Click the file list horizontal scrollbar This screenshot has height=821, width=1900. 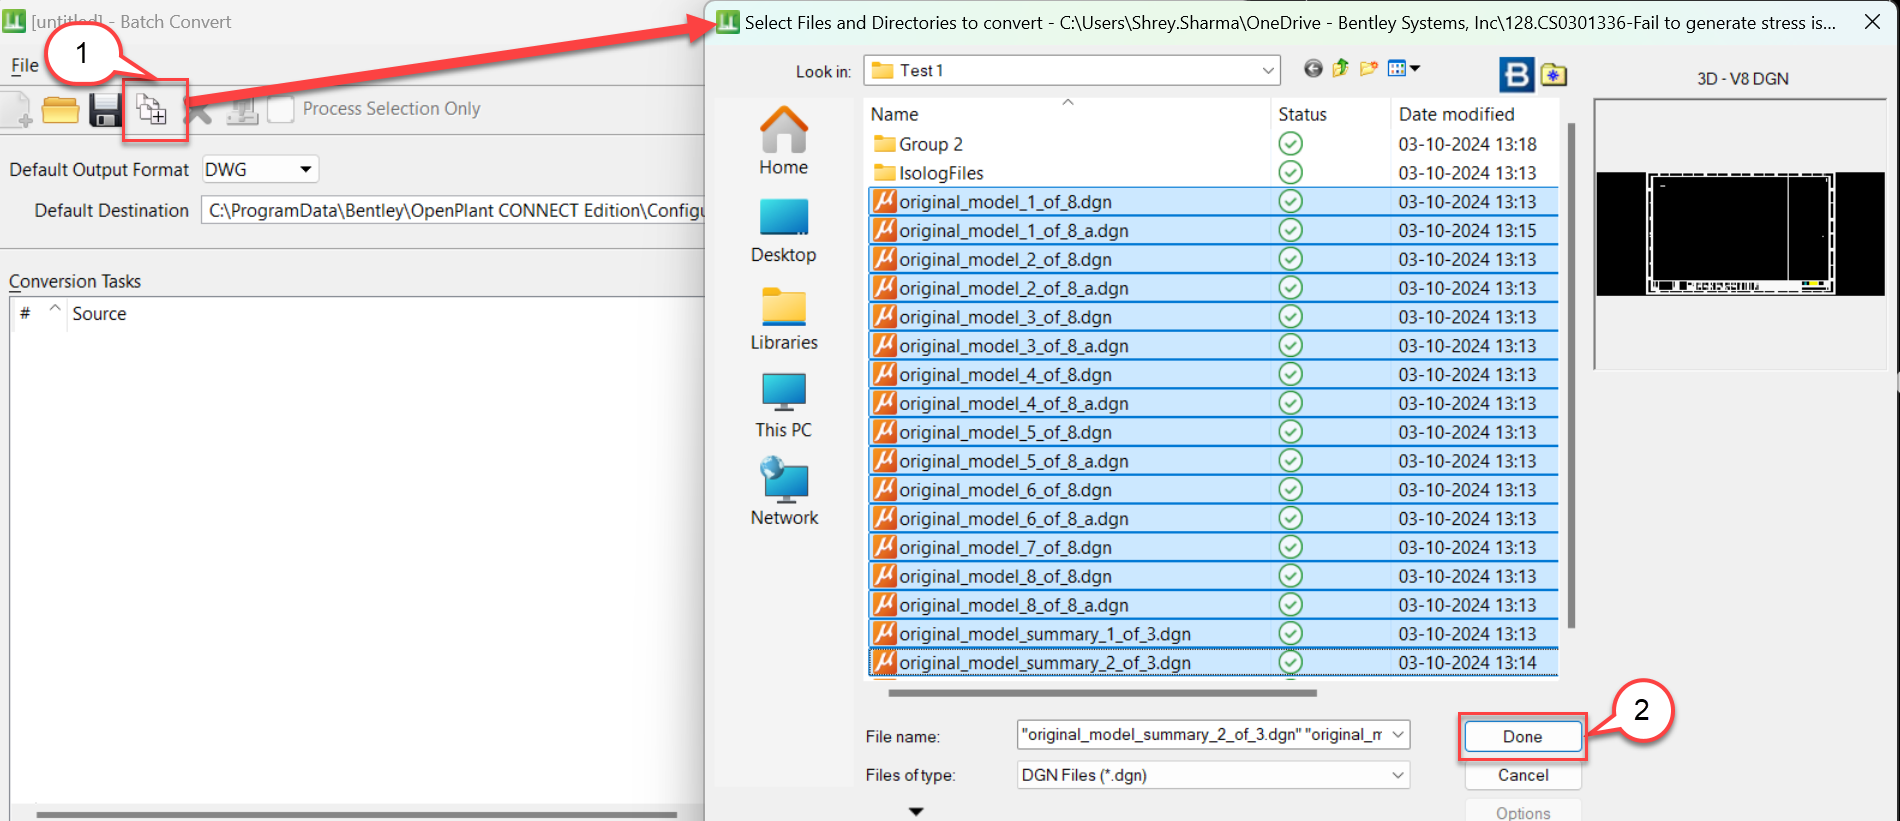click(x=1102, y=692)
